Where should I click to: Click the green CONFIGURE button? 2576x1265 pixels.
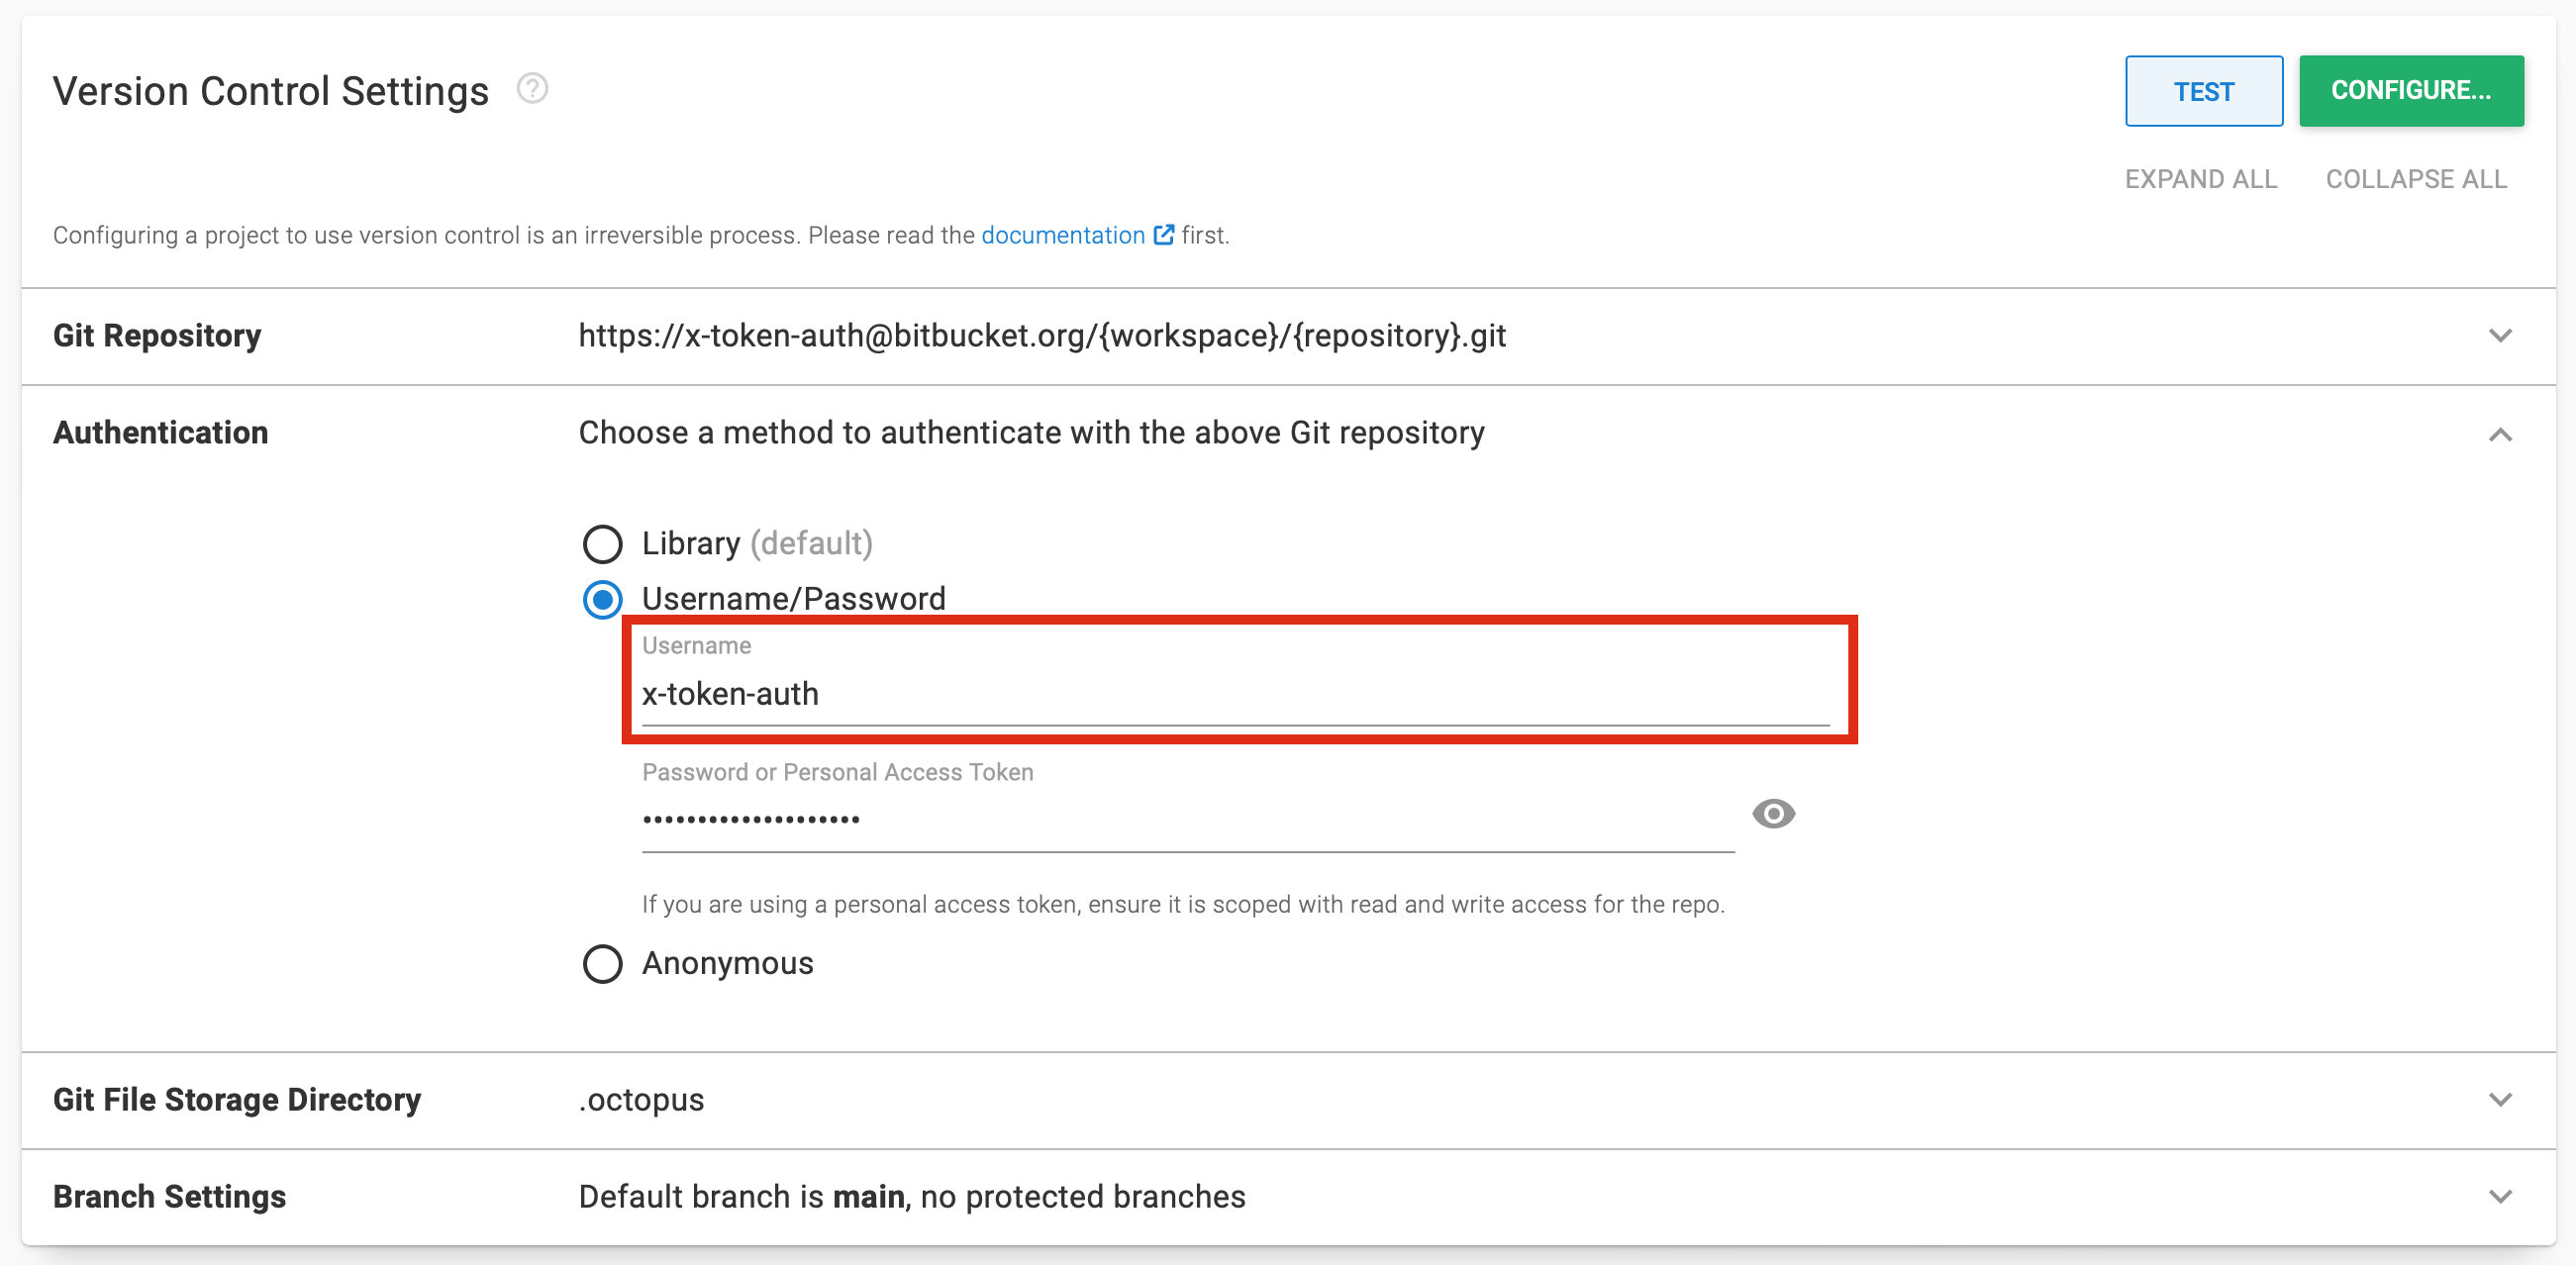pyautogui.click(x=2412, y=91)
